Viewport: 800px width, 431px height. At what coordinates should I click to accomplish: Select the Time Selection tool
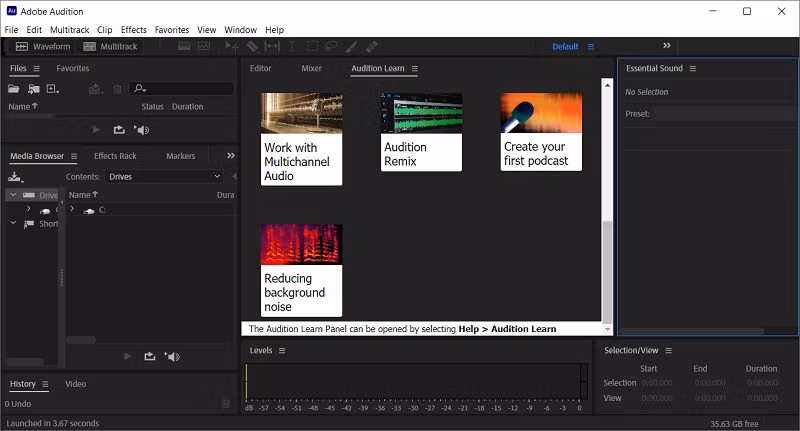292,46
